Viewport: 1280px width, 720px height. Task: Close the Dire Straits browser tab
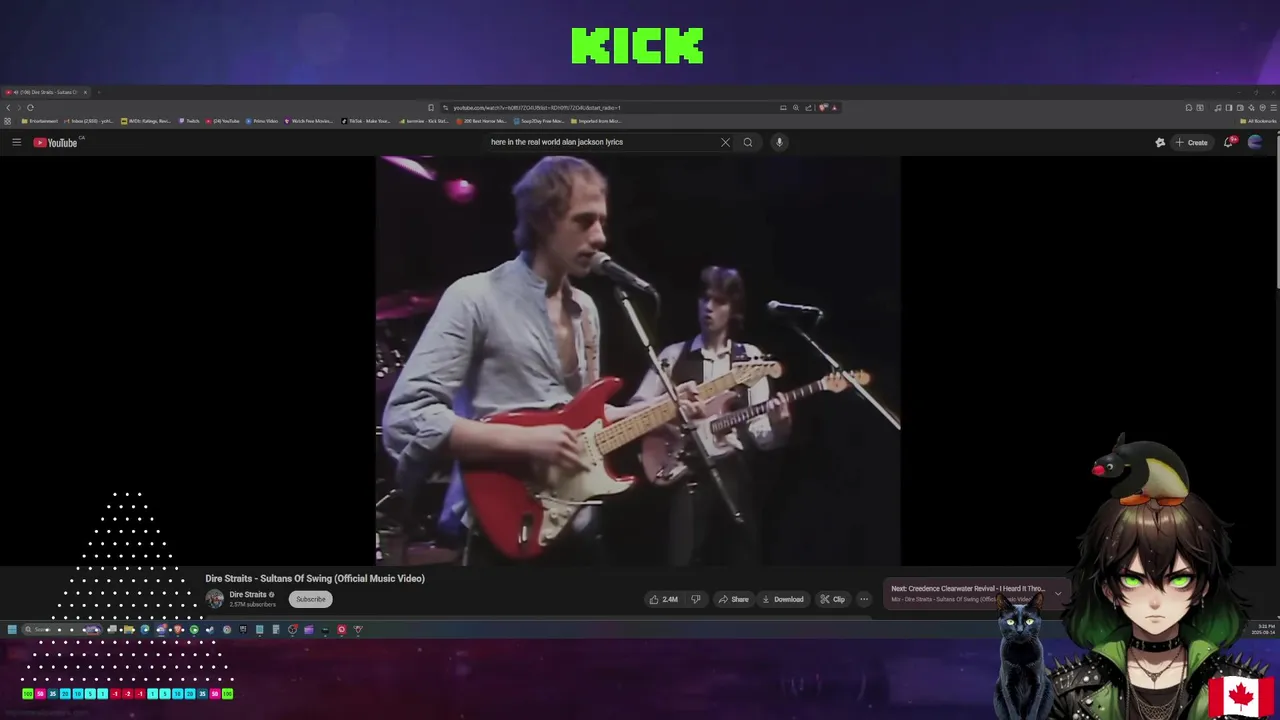point(85,92)
